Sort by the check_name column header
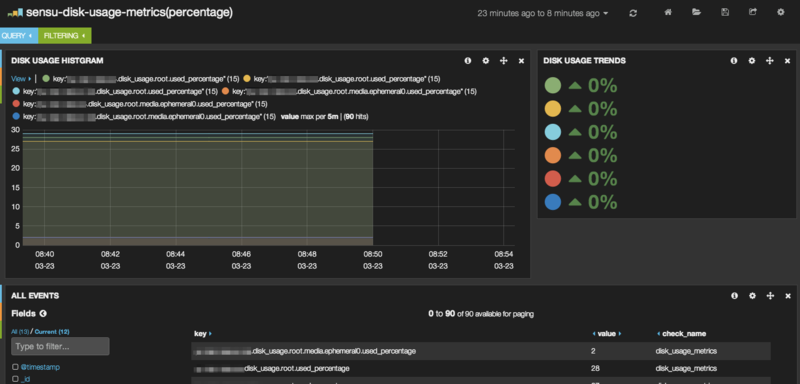 [x=684, y=334]
